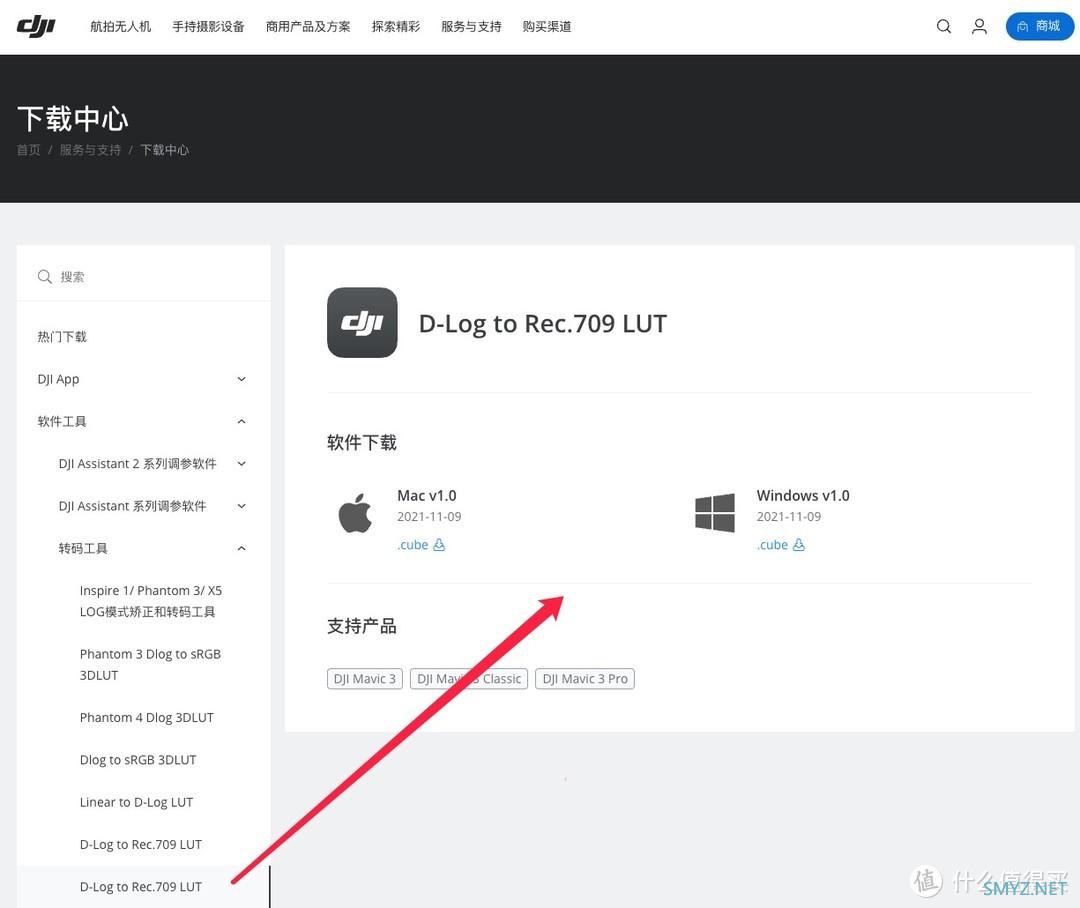Click the DJI Mavic 3 product tag
The height and width of the screenshot is (908, 1080).
click(365, 679)
